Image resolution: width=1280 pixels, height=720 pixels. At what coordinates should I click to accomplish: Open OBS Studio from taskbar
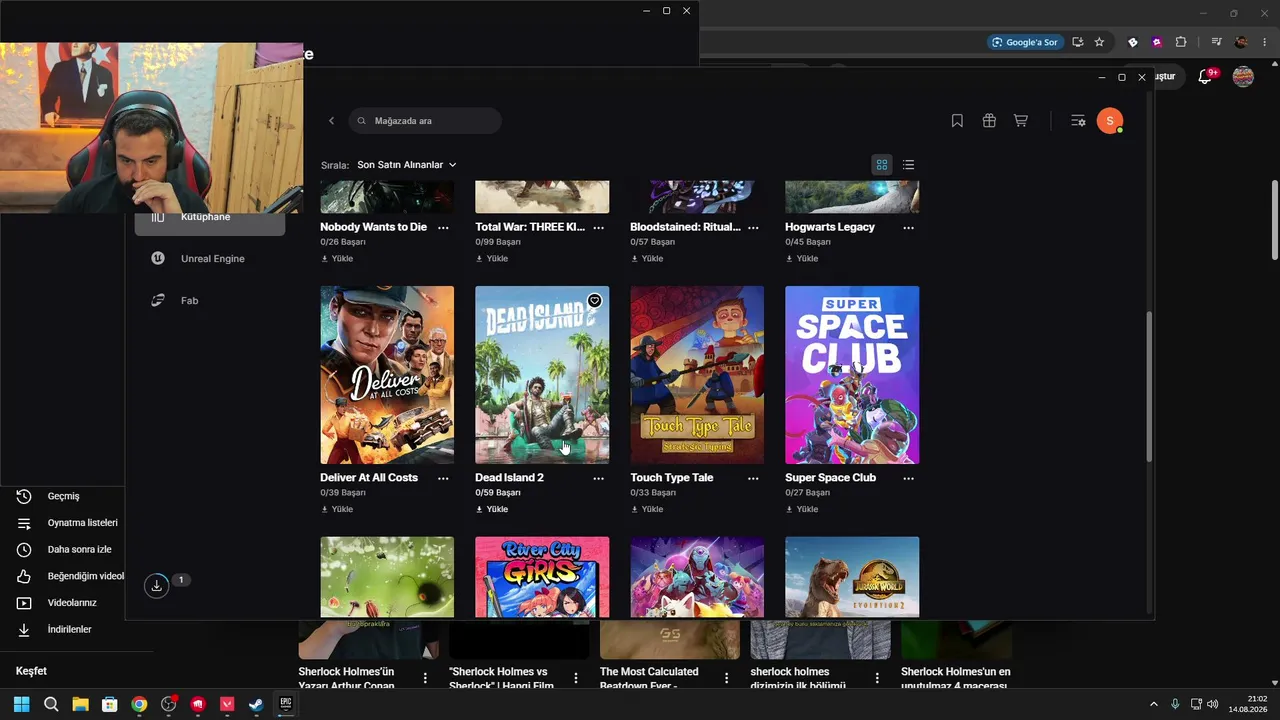pos(169,704)
